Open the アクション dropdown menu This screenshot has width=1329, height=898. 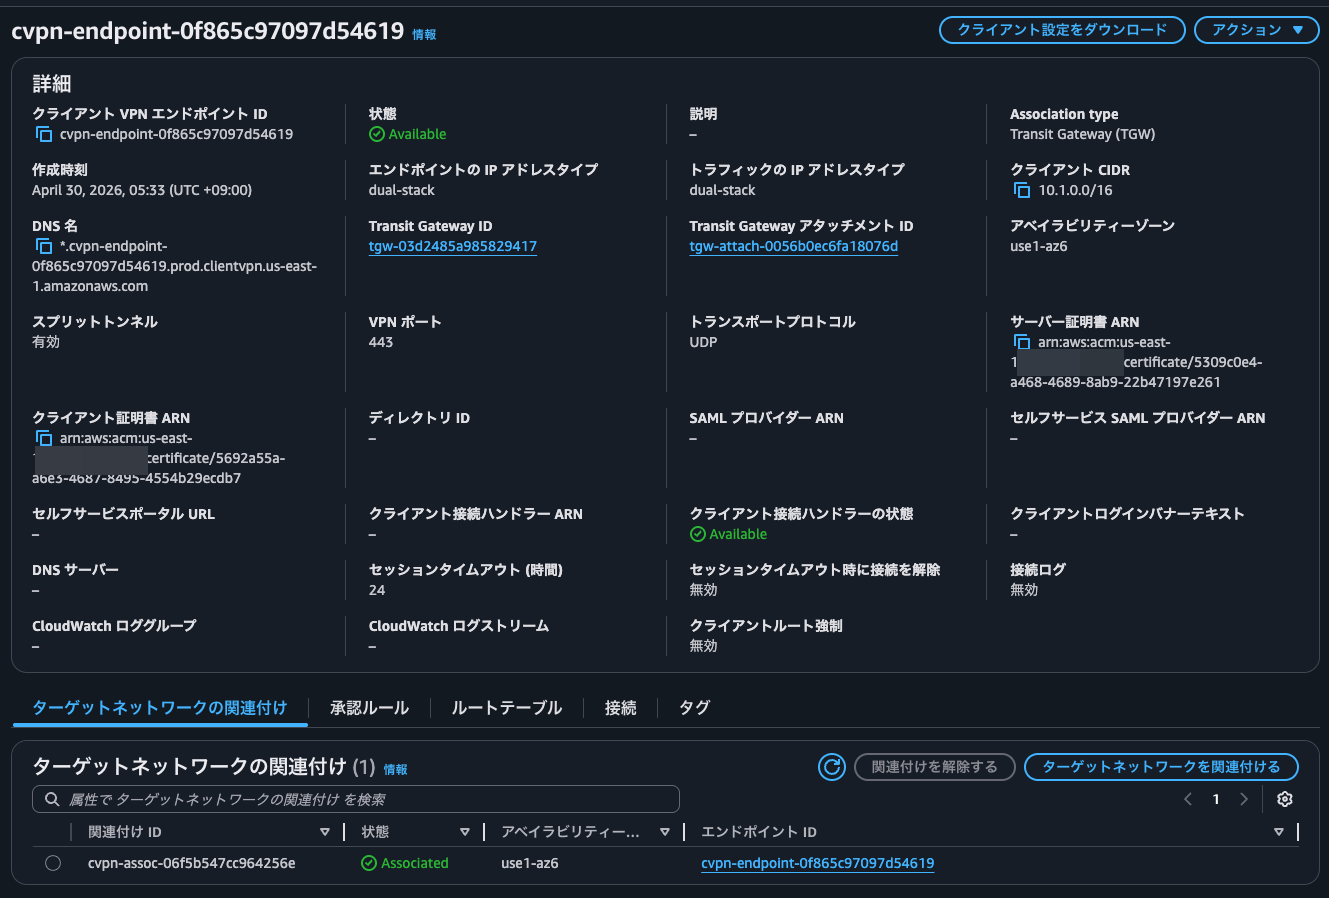point(1256,29)
